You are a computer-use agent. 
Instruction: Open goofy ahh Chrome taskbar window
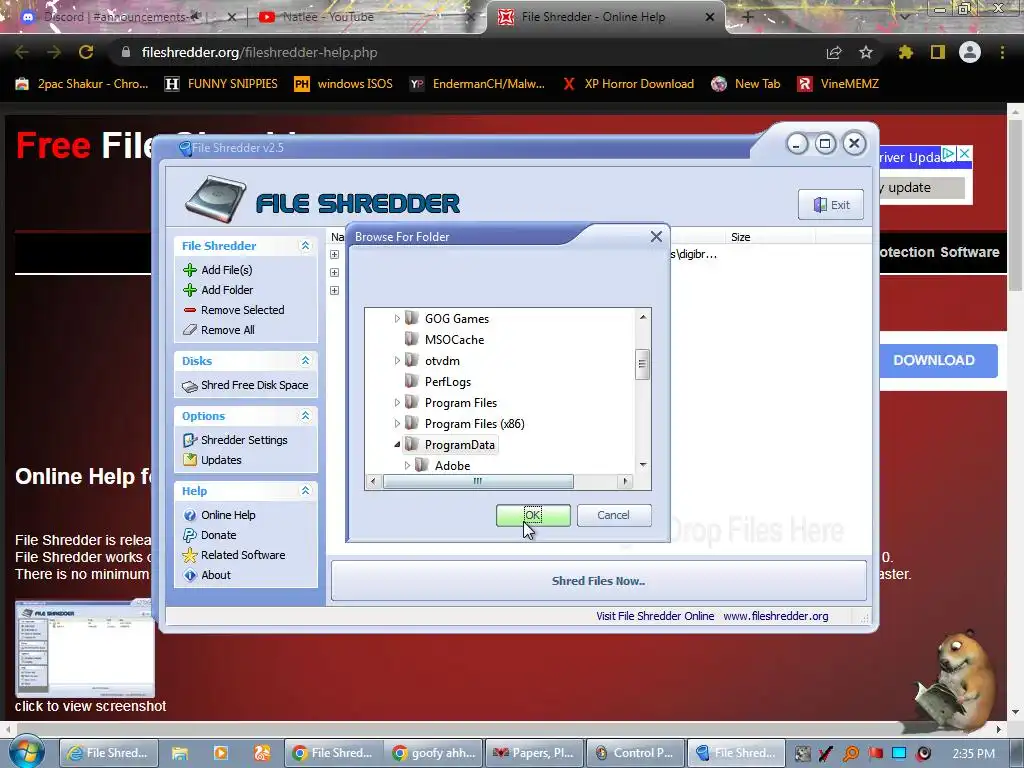coord(434,753)
